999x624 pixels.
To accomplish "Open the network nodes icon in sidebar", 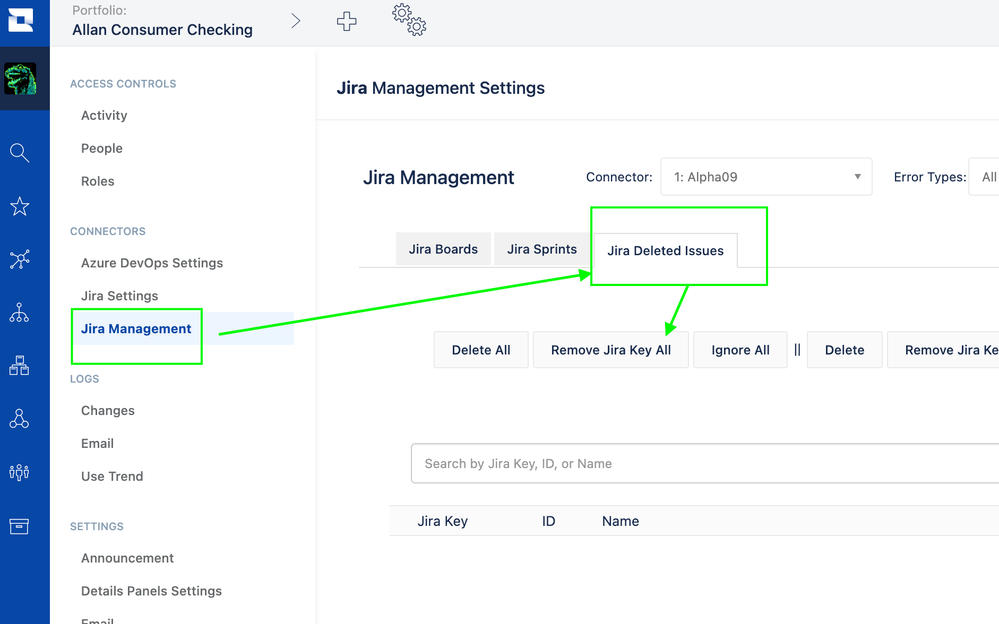I will tap(19, 259).
